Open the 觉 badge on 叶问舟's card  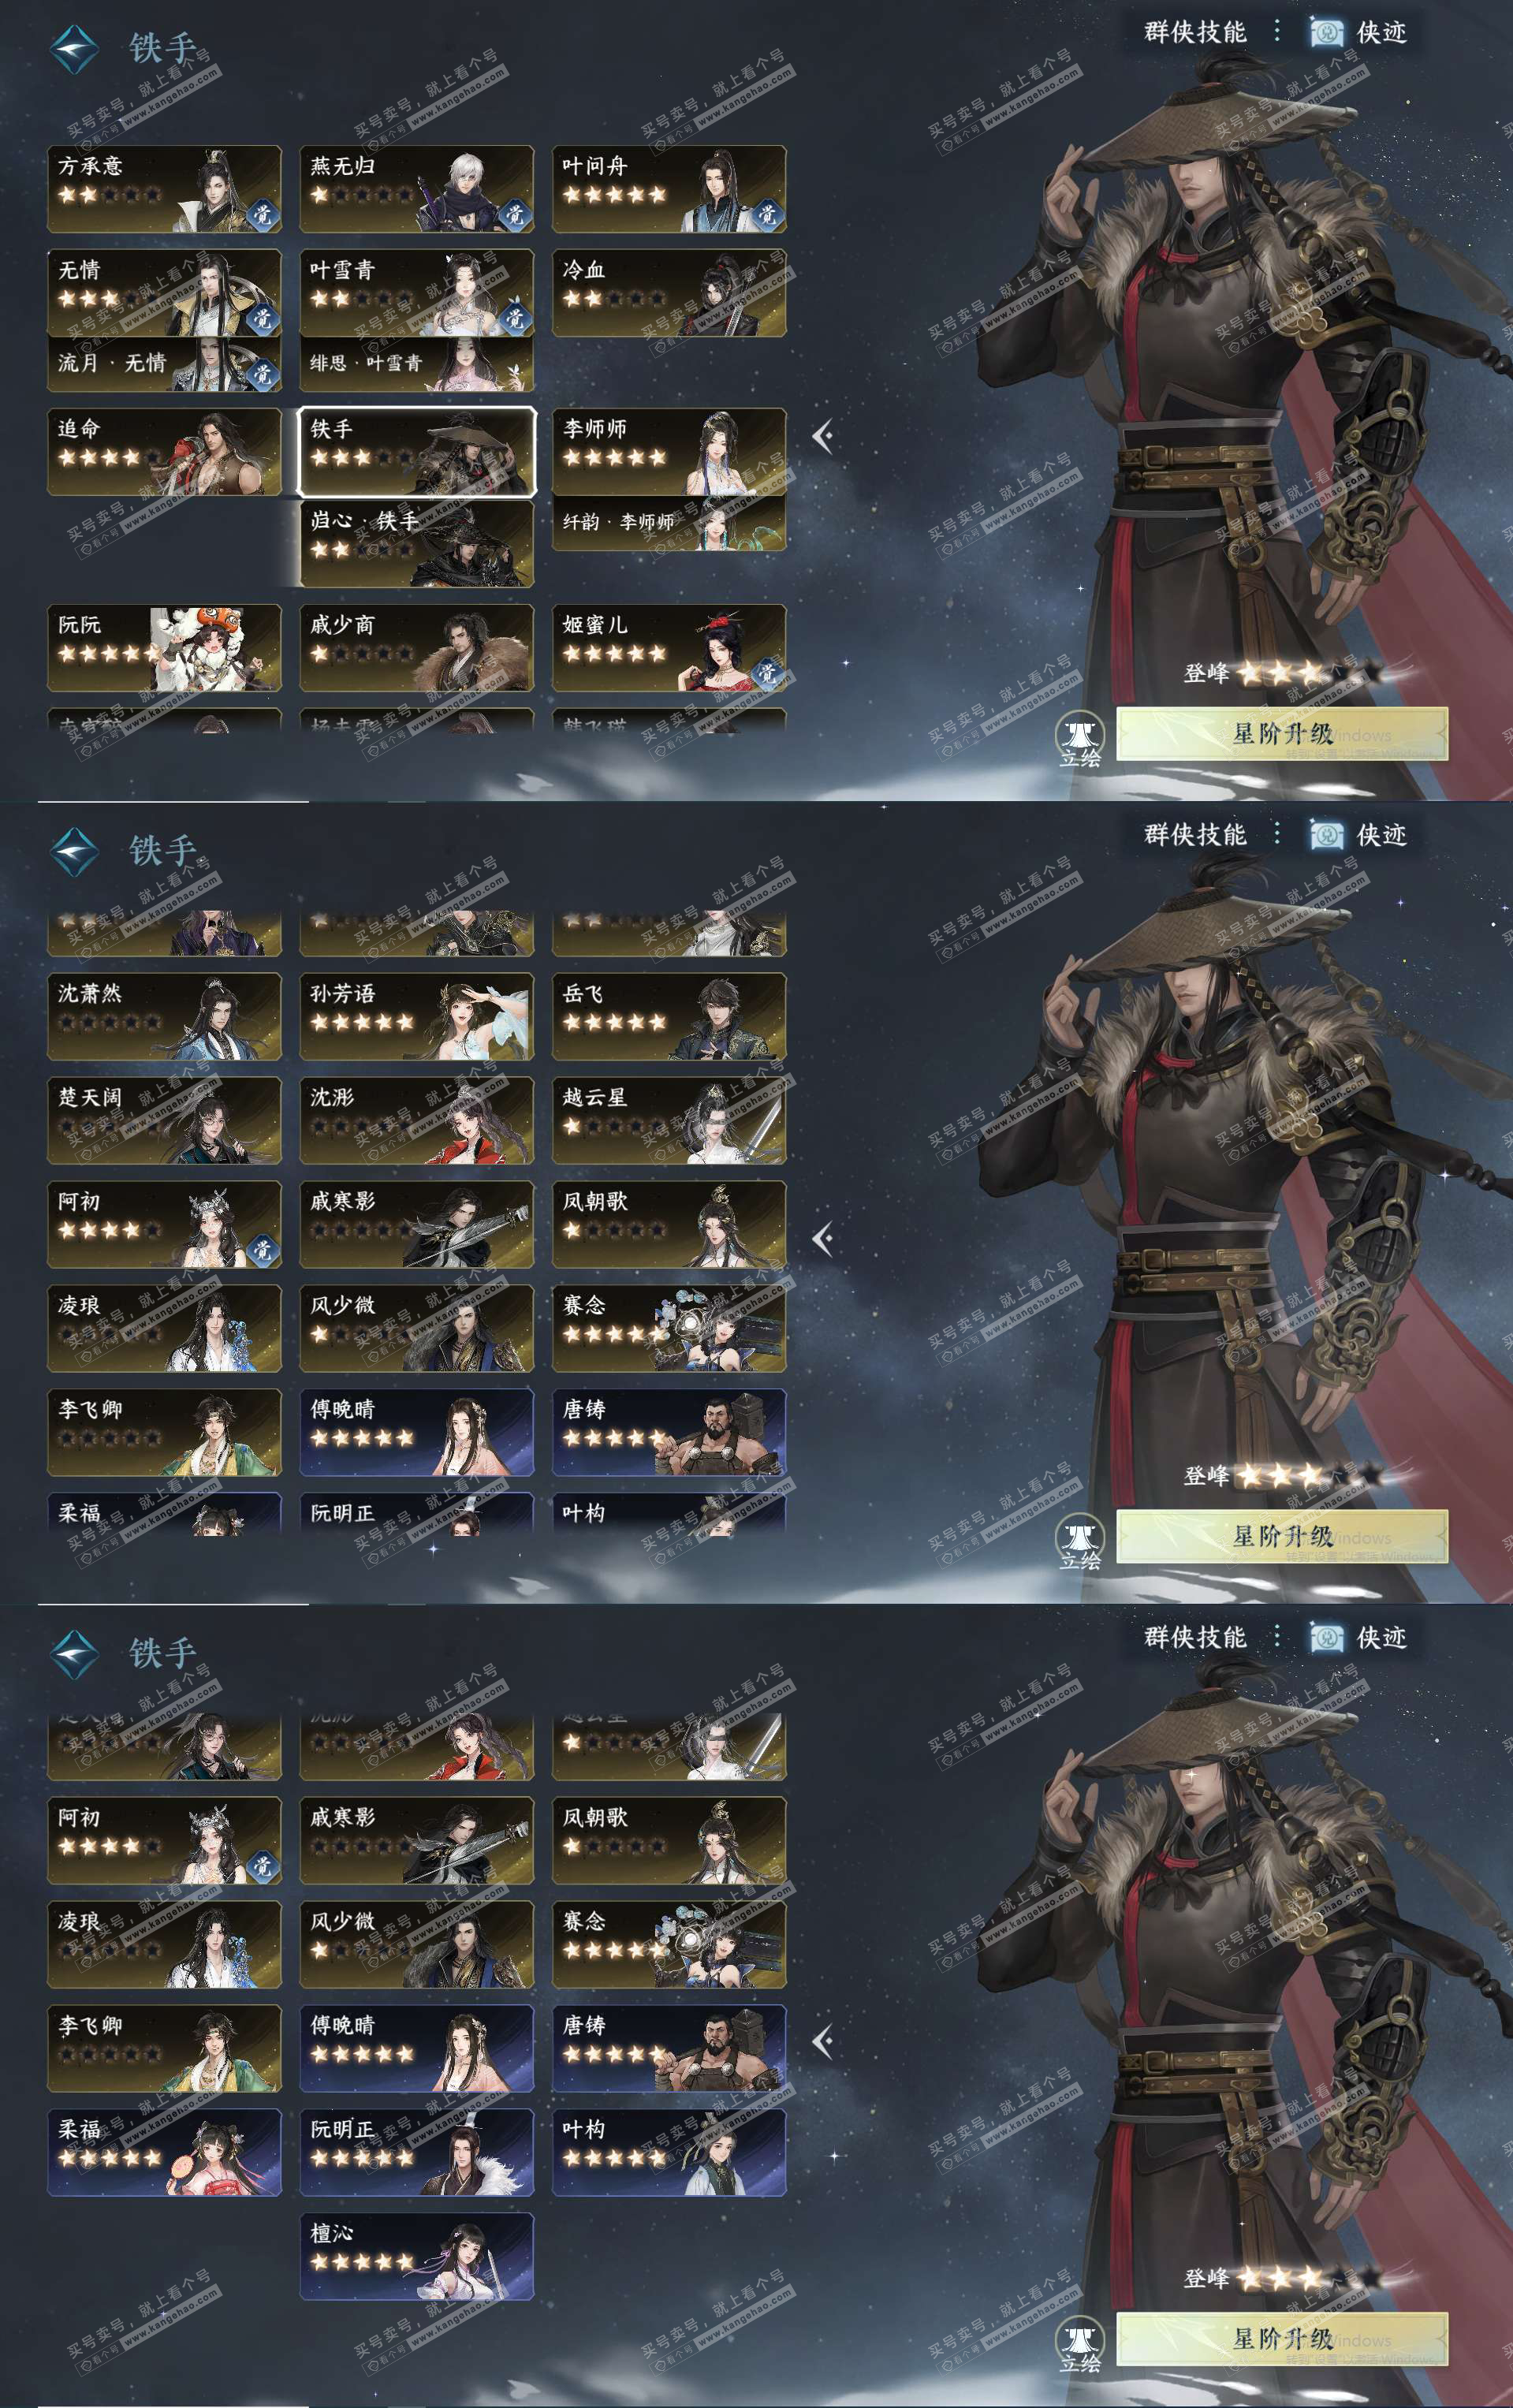coord(767,214)
